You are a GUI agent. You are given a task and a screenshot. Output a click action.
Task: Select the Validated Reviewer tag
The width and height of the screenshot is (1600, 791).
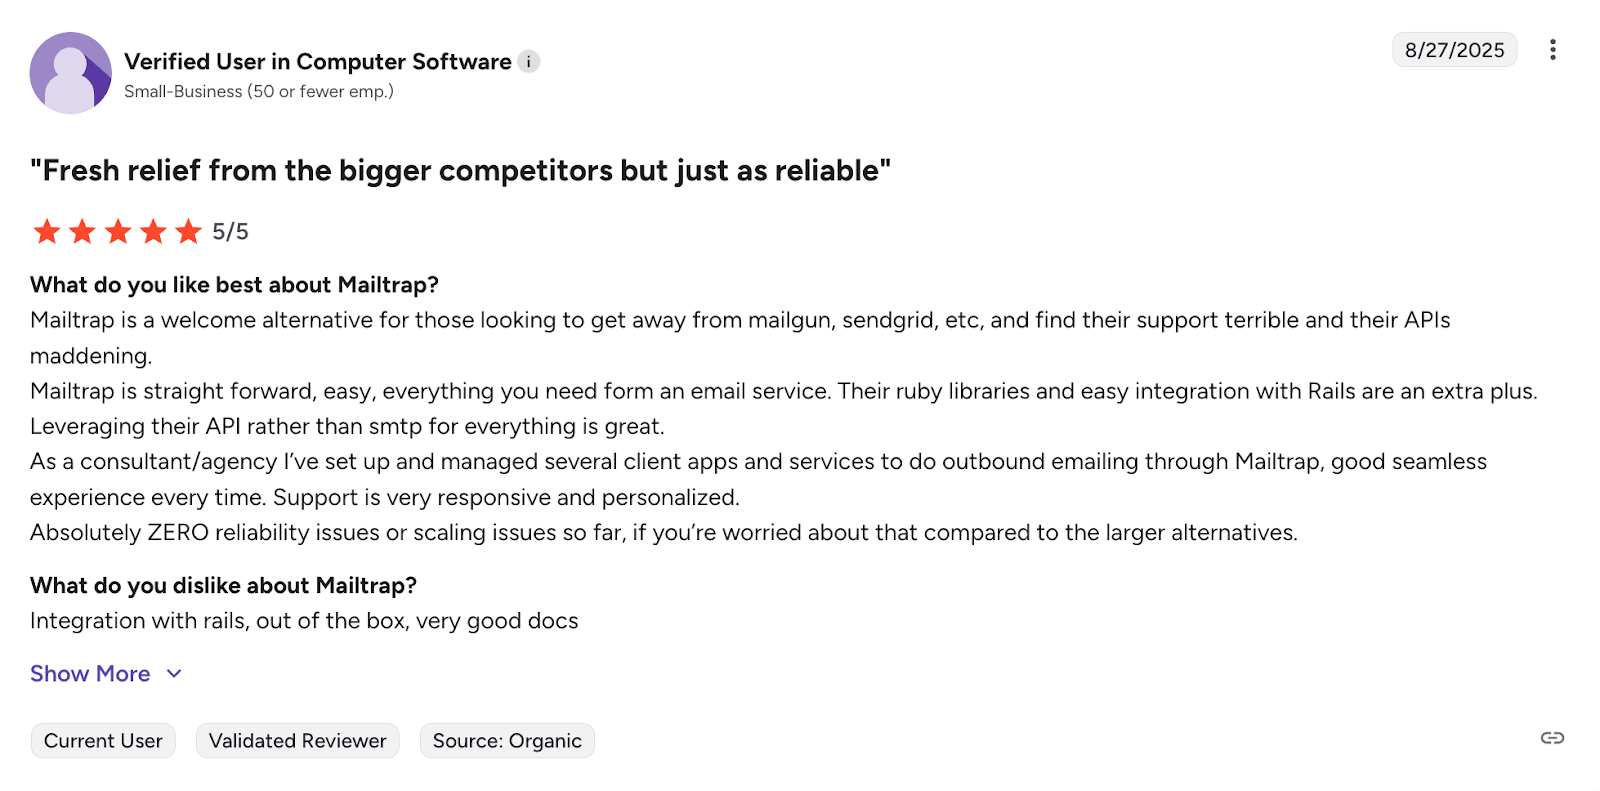pos(297,741)
